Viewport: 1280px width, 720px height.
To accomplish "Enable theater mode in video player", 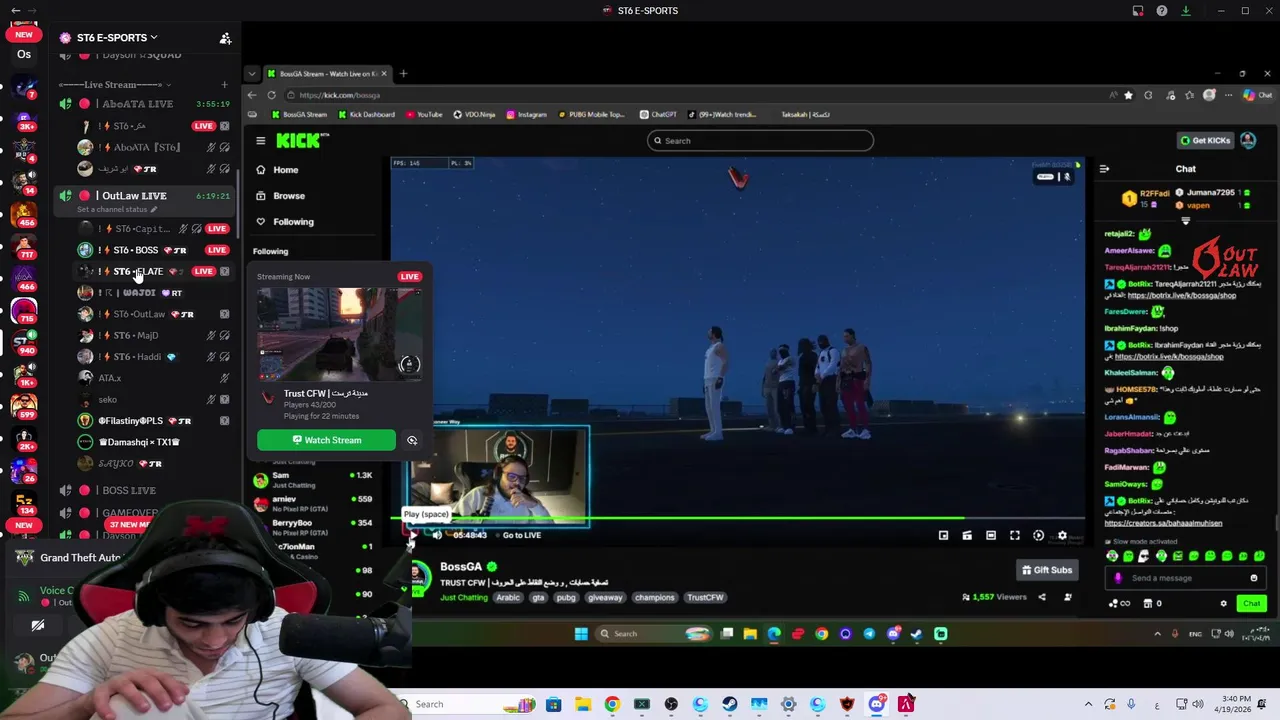I will 990,535.
